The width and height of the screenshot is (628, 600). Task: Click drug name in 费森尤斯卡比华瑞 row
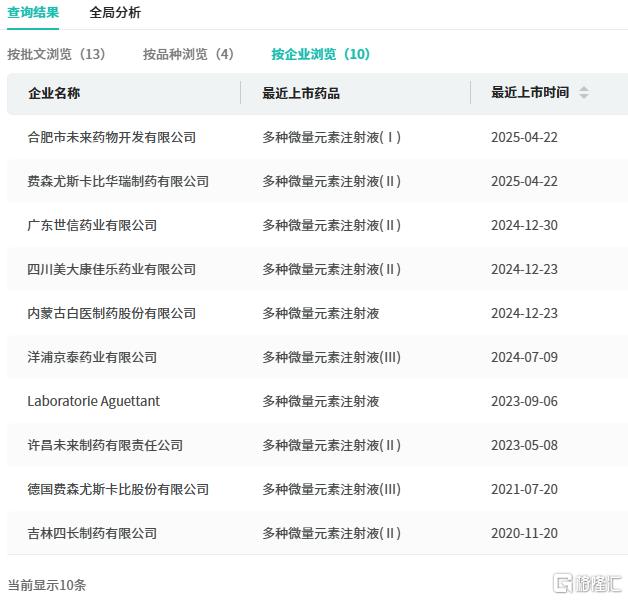(332, 181)
